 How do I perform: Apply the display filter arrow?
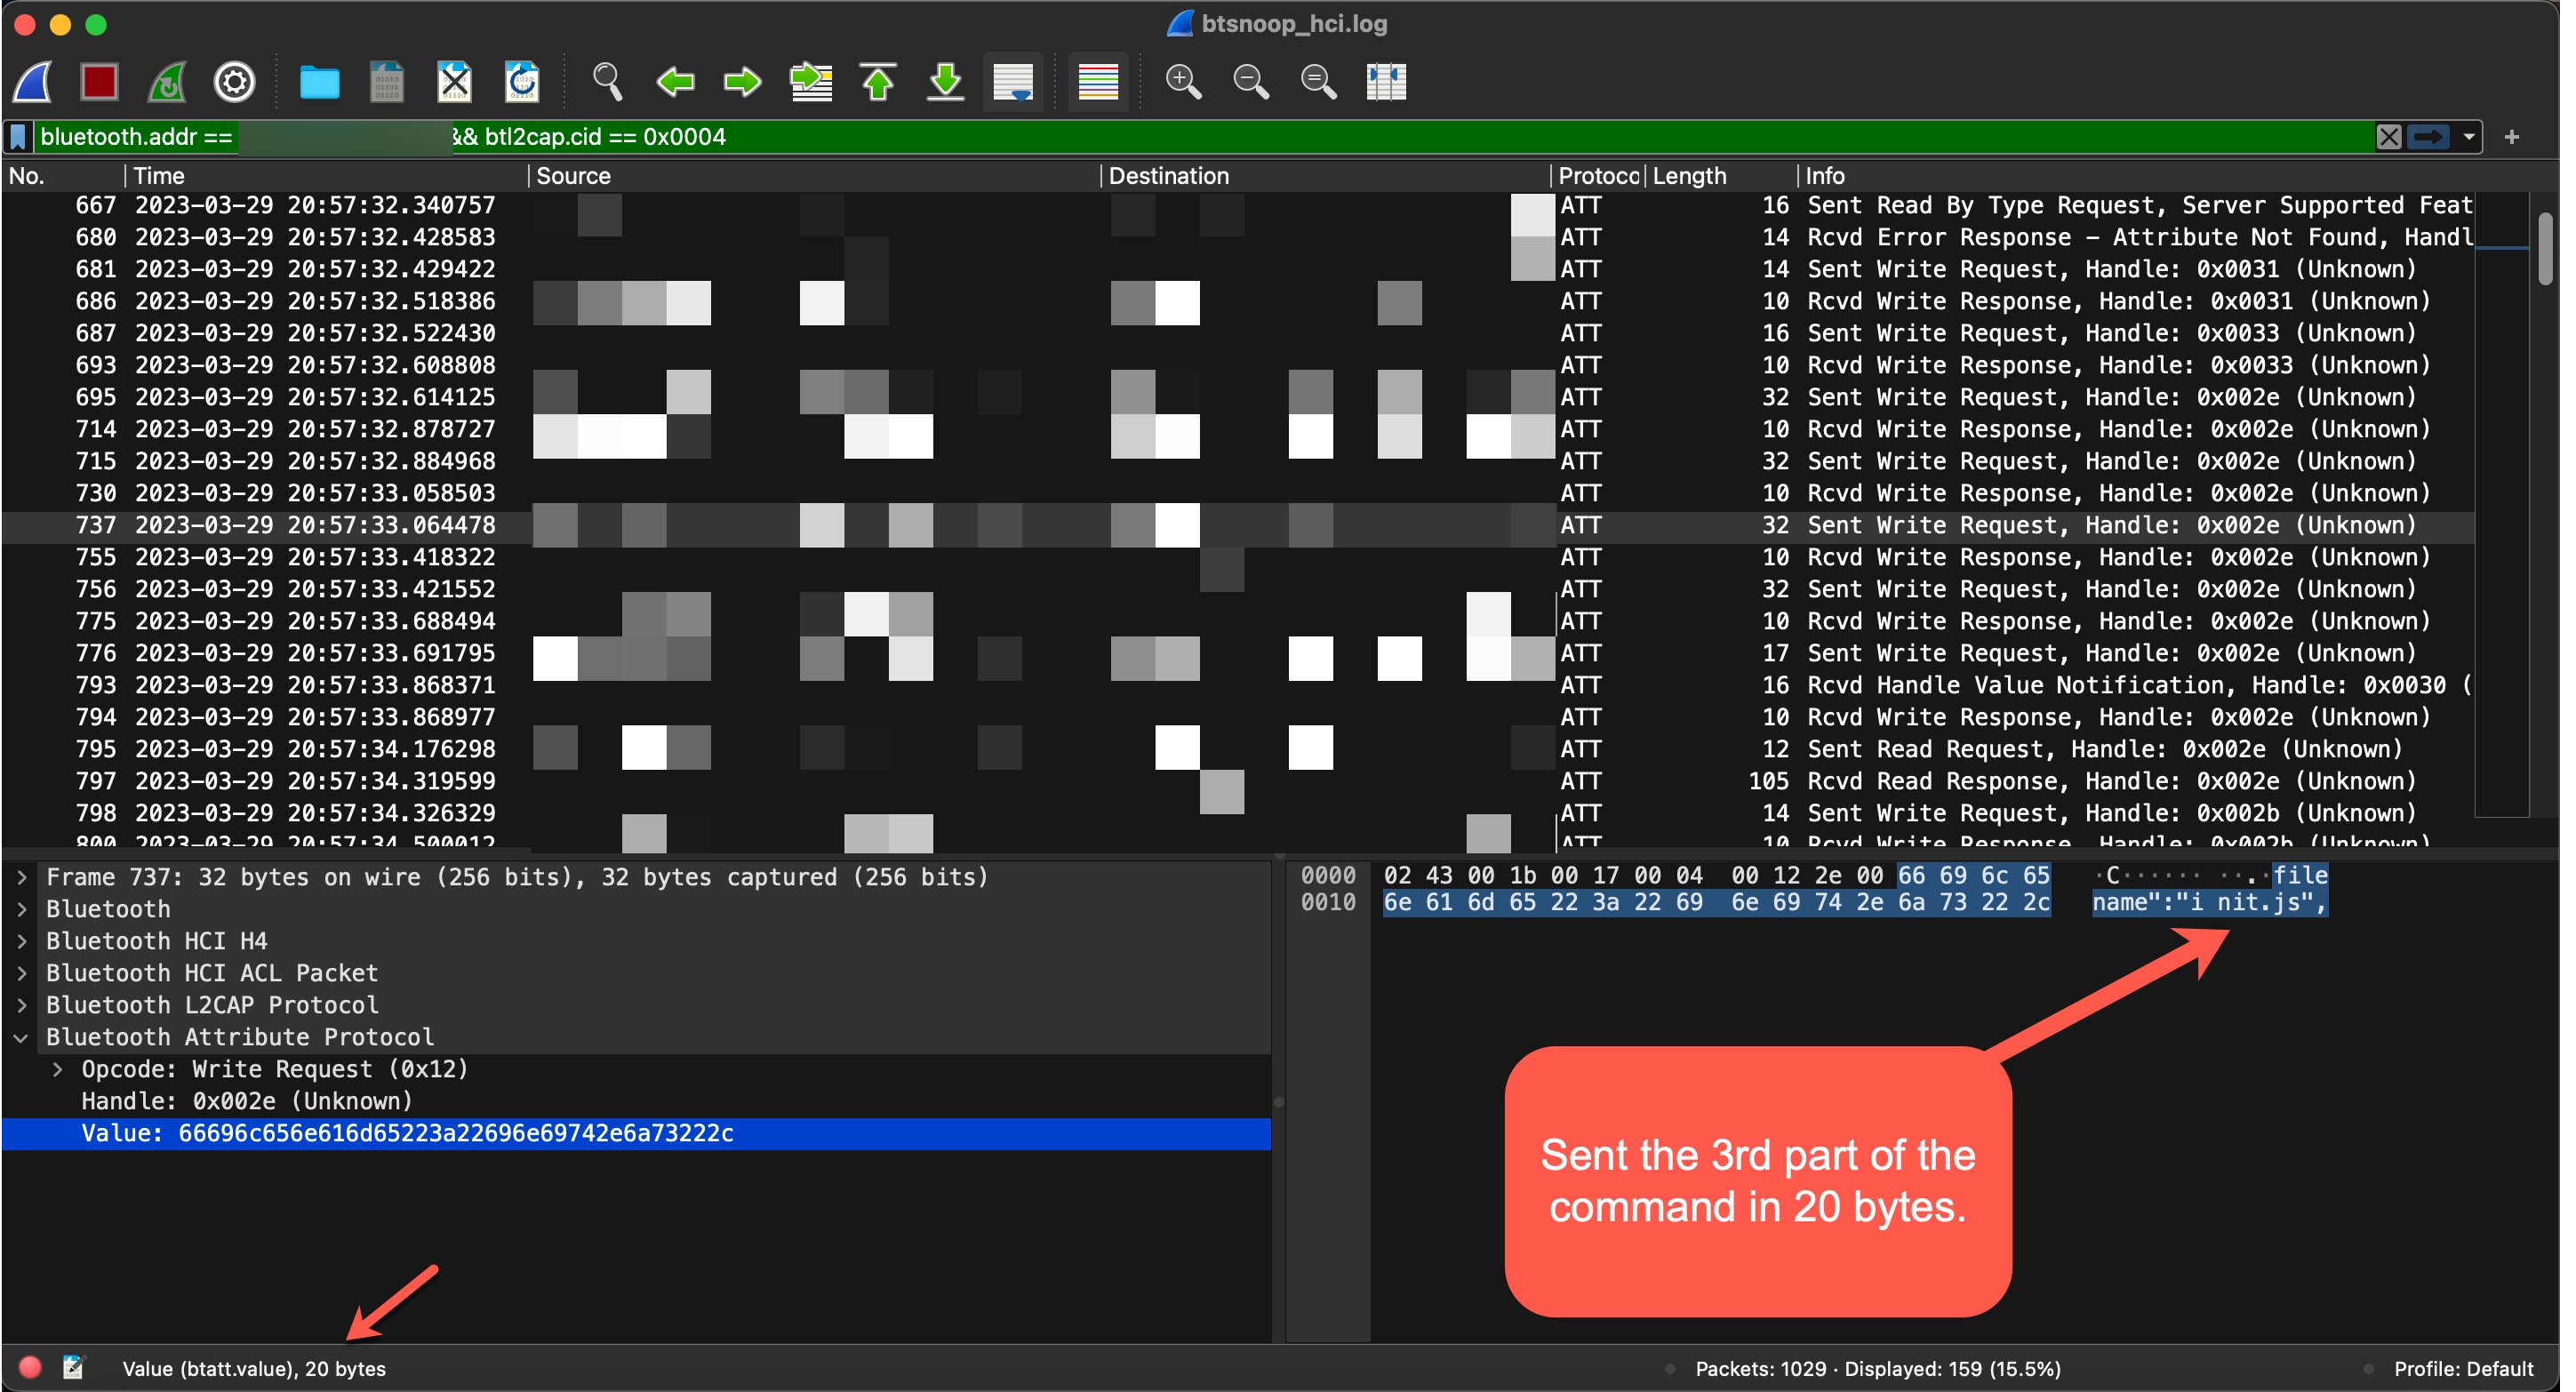pyautogui.click(x=2427, y=137)
